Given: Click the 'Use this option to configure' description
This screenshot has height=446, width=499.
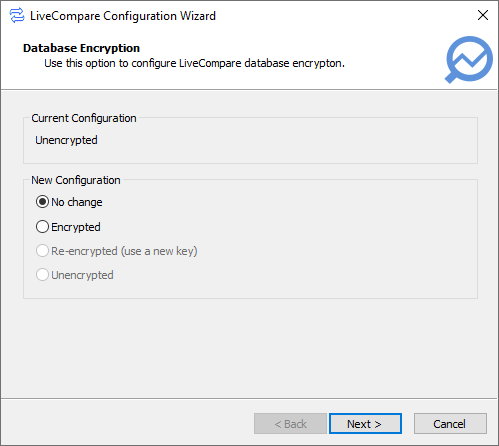Looking at the screenshot, I should tap(194, 63).
